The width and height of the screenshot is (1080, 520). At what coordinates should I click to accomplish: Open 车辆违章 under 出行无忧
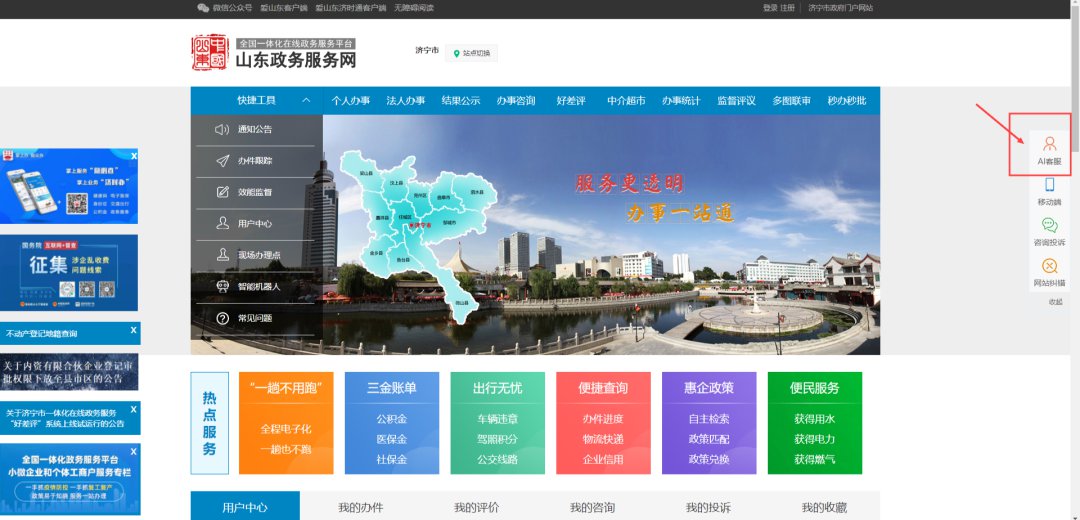[x=497, y=419]
